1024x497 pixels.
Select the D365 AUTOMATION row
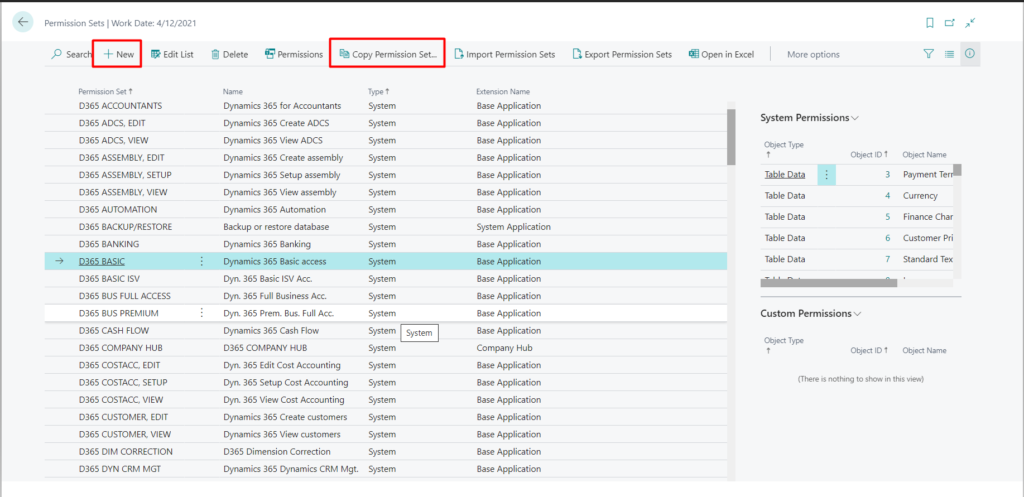tap(385, 210)
